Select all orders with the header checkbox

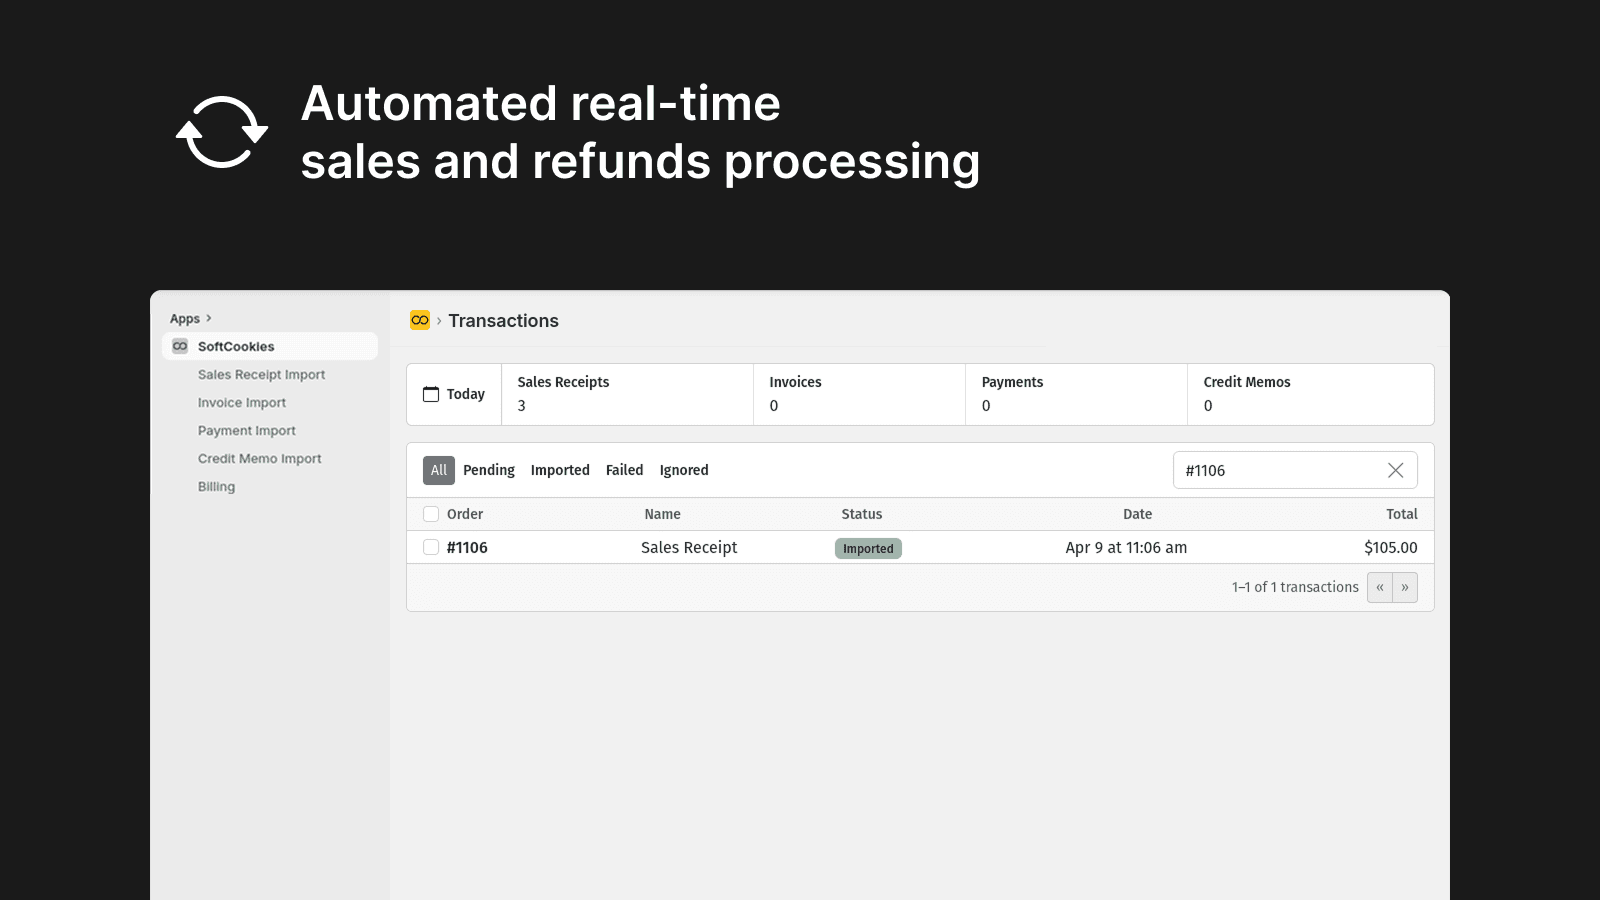tap(431, 514)
